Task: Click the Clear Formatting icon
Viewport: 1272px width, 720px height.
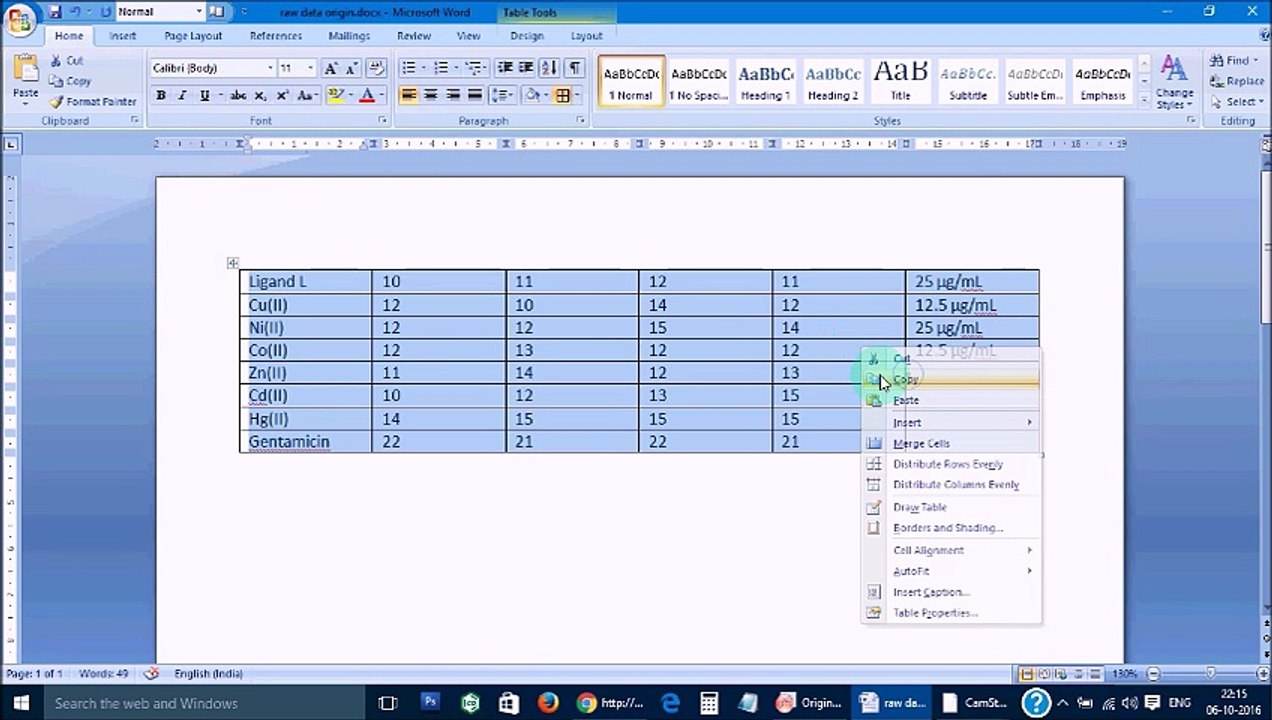Action: pos(376,68)
